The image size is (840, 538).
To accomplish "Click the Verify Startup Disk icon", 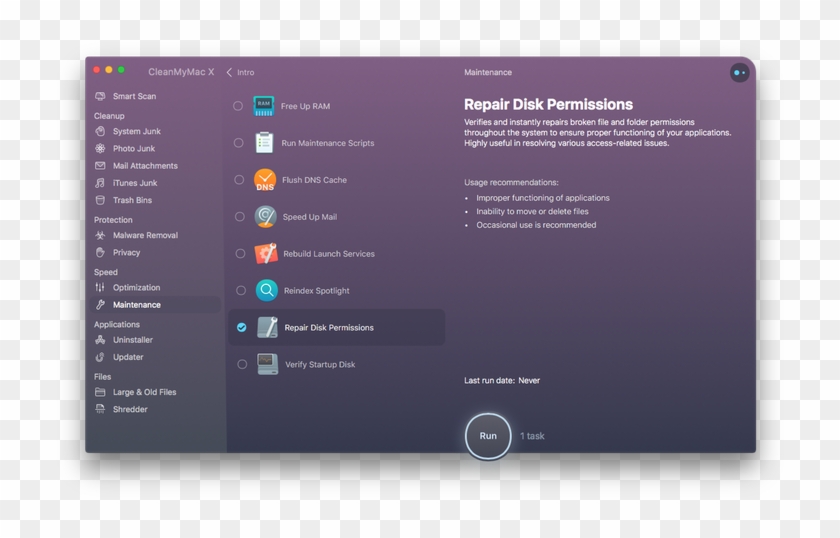I will [267, 364].
